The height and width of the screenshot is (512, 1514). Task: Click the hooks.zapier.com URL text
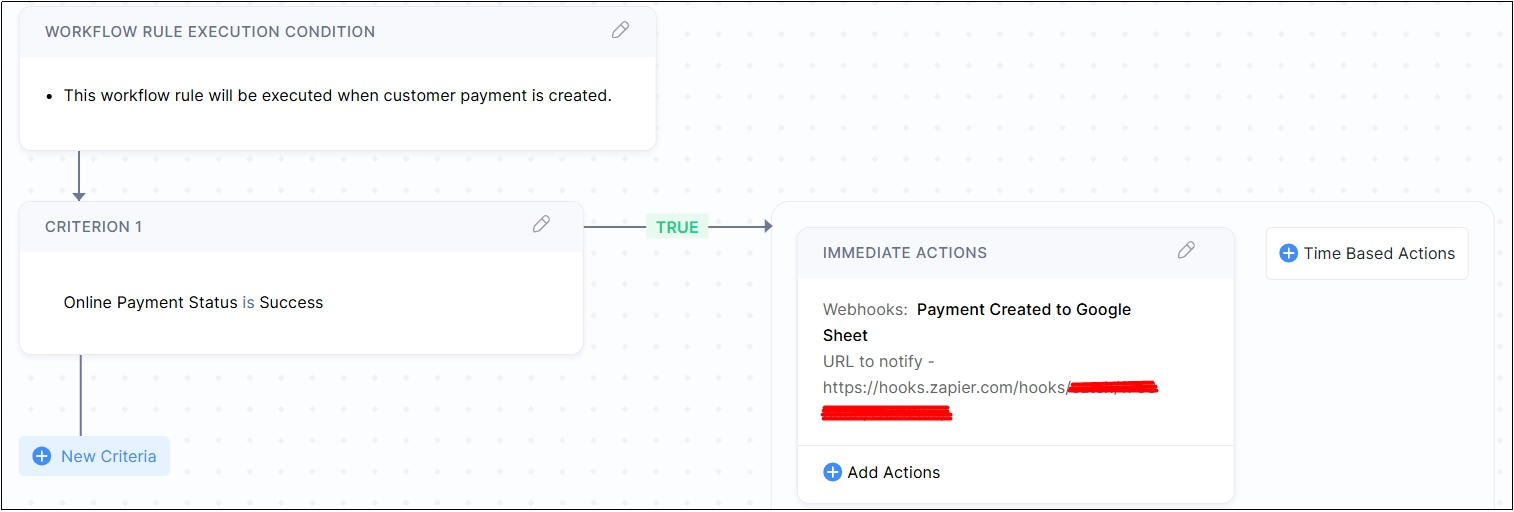[x=943, y=387]
